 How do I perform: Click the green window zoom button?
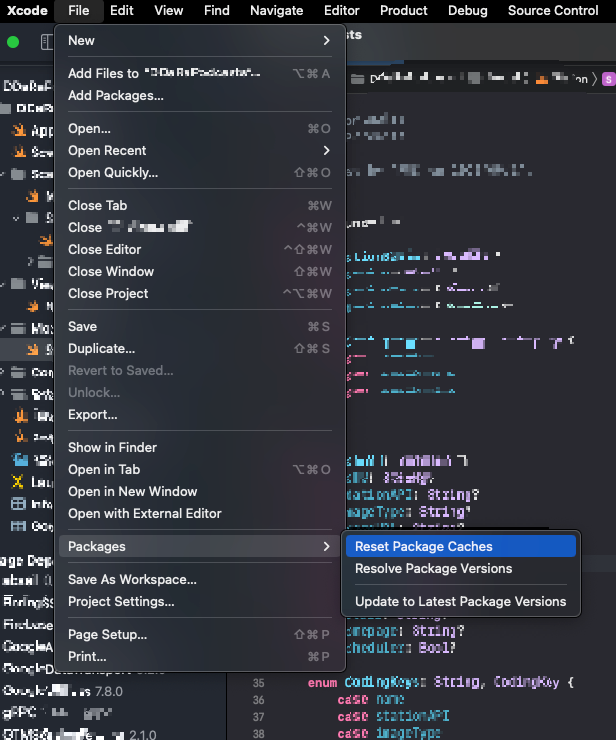coord(13,42)
